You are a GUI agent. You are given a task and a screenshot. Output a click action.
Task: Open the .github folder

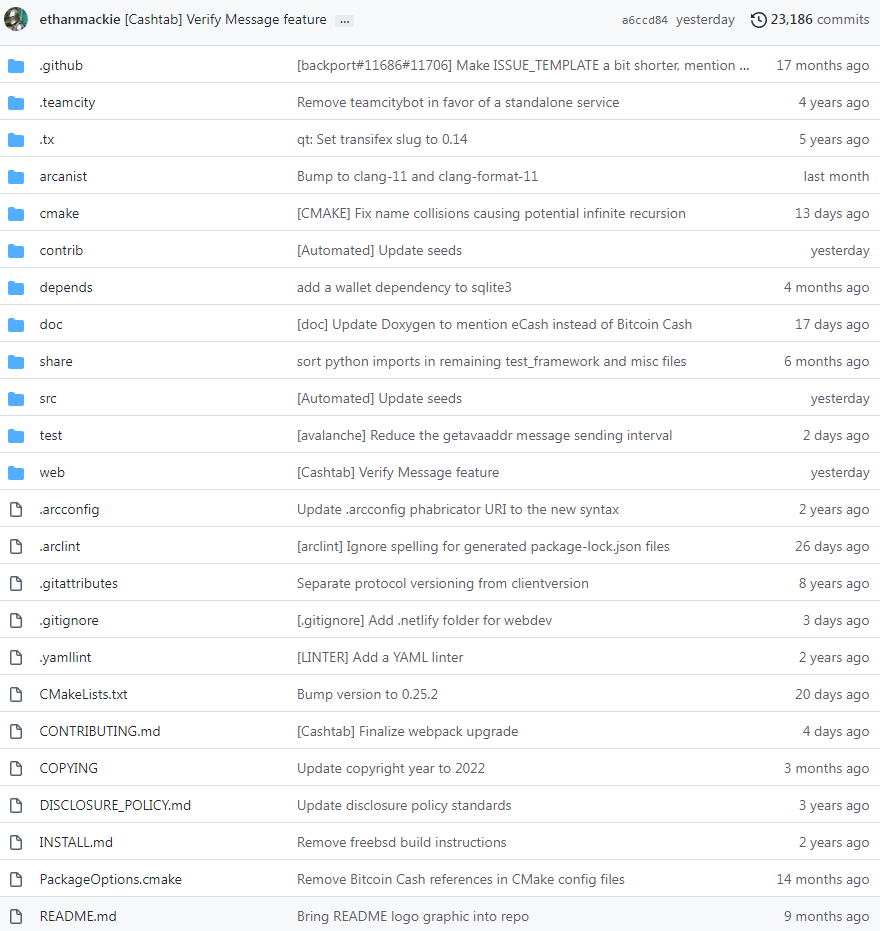point(61,65)
